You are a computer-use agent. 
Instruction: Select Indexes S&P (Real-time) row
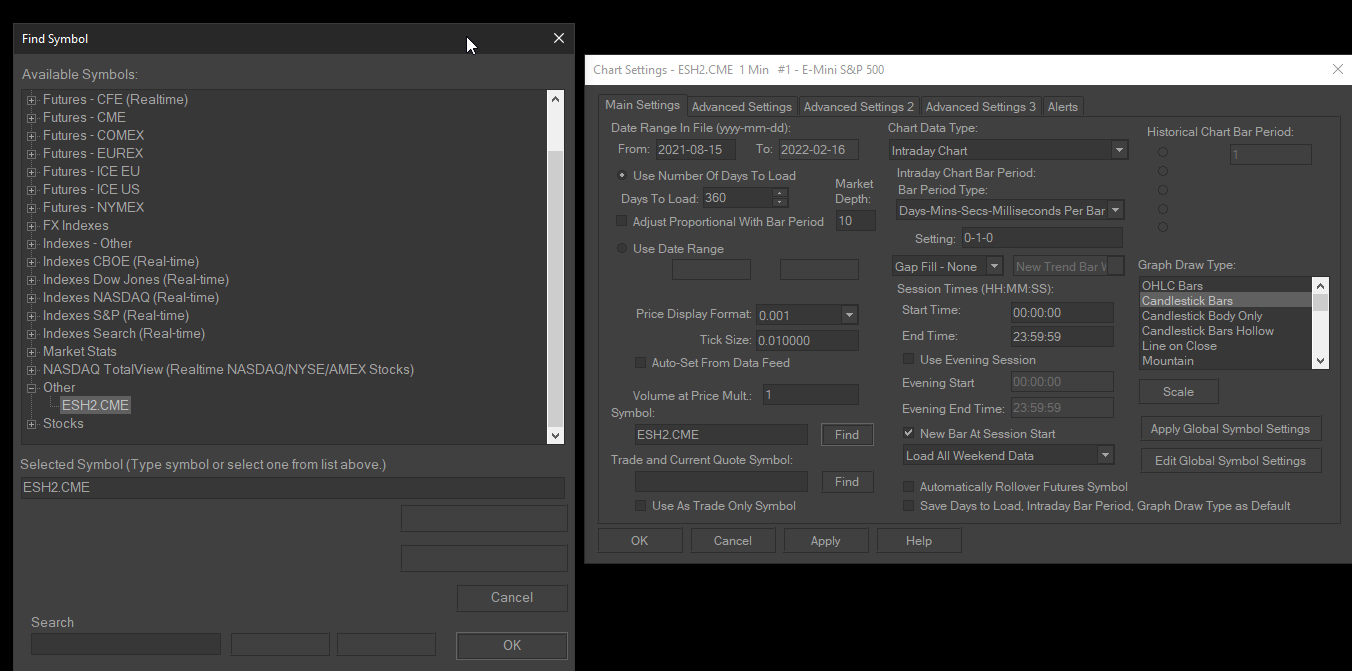click(x=115, y=315)
